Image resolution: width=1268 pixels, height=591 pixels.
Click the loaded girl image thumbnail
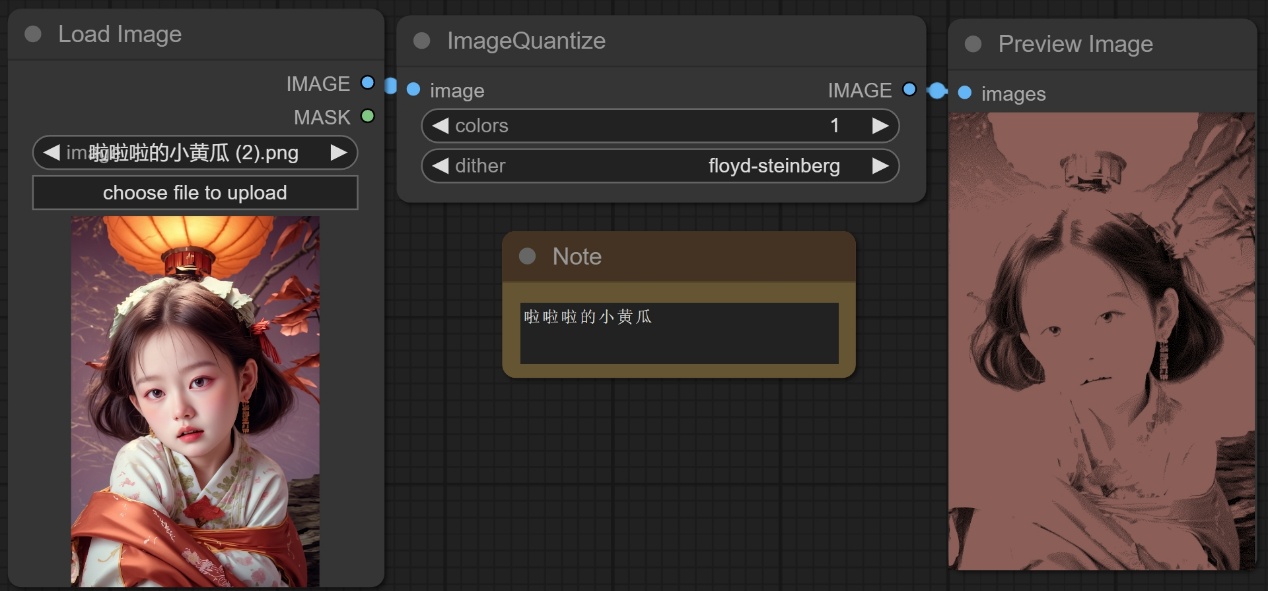coord(195,400)
